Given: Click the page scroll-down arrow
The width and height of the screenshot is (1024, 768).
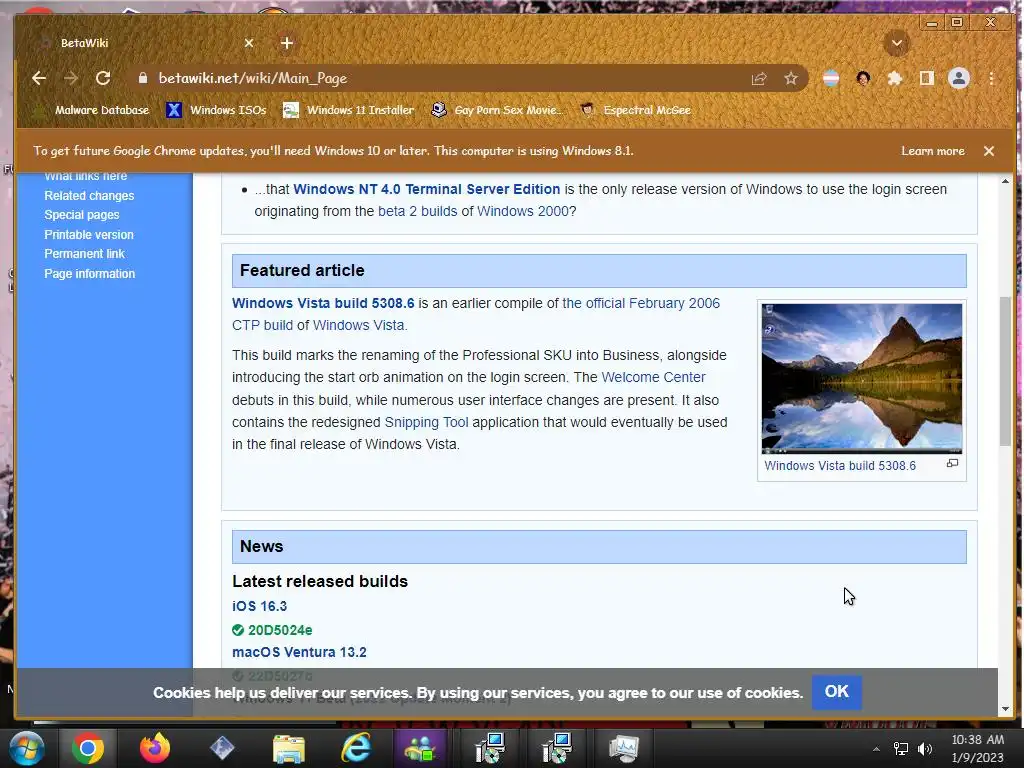Looking at the screenshot, I should point(1005,709).
